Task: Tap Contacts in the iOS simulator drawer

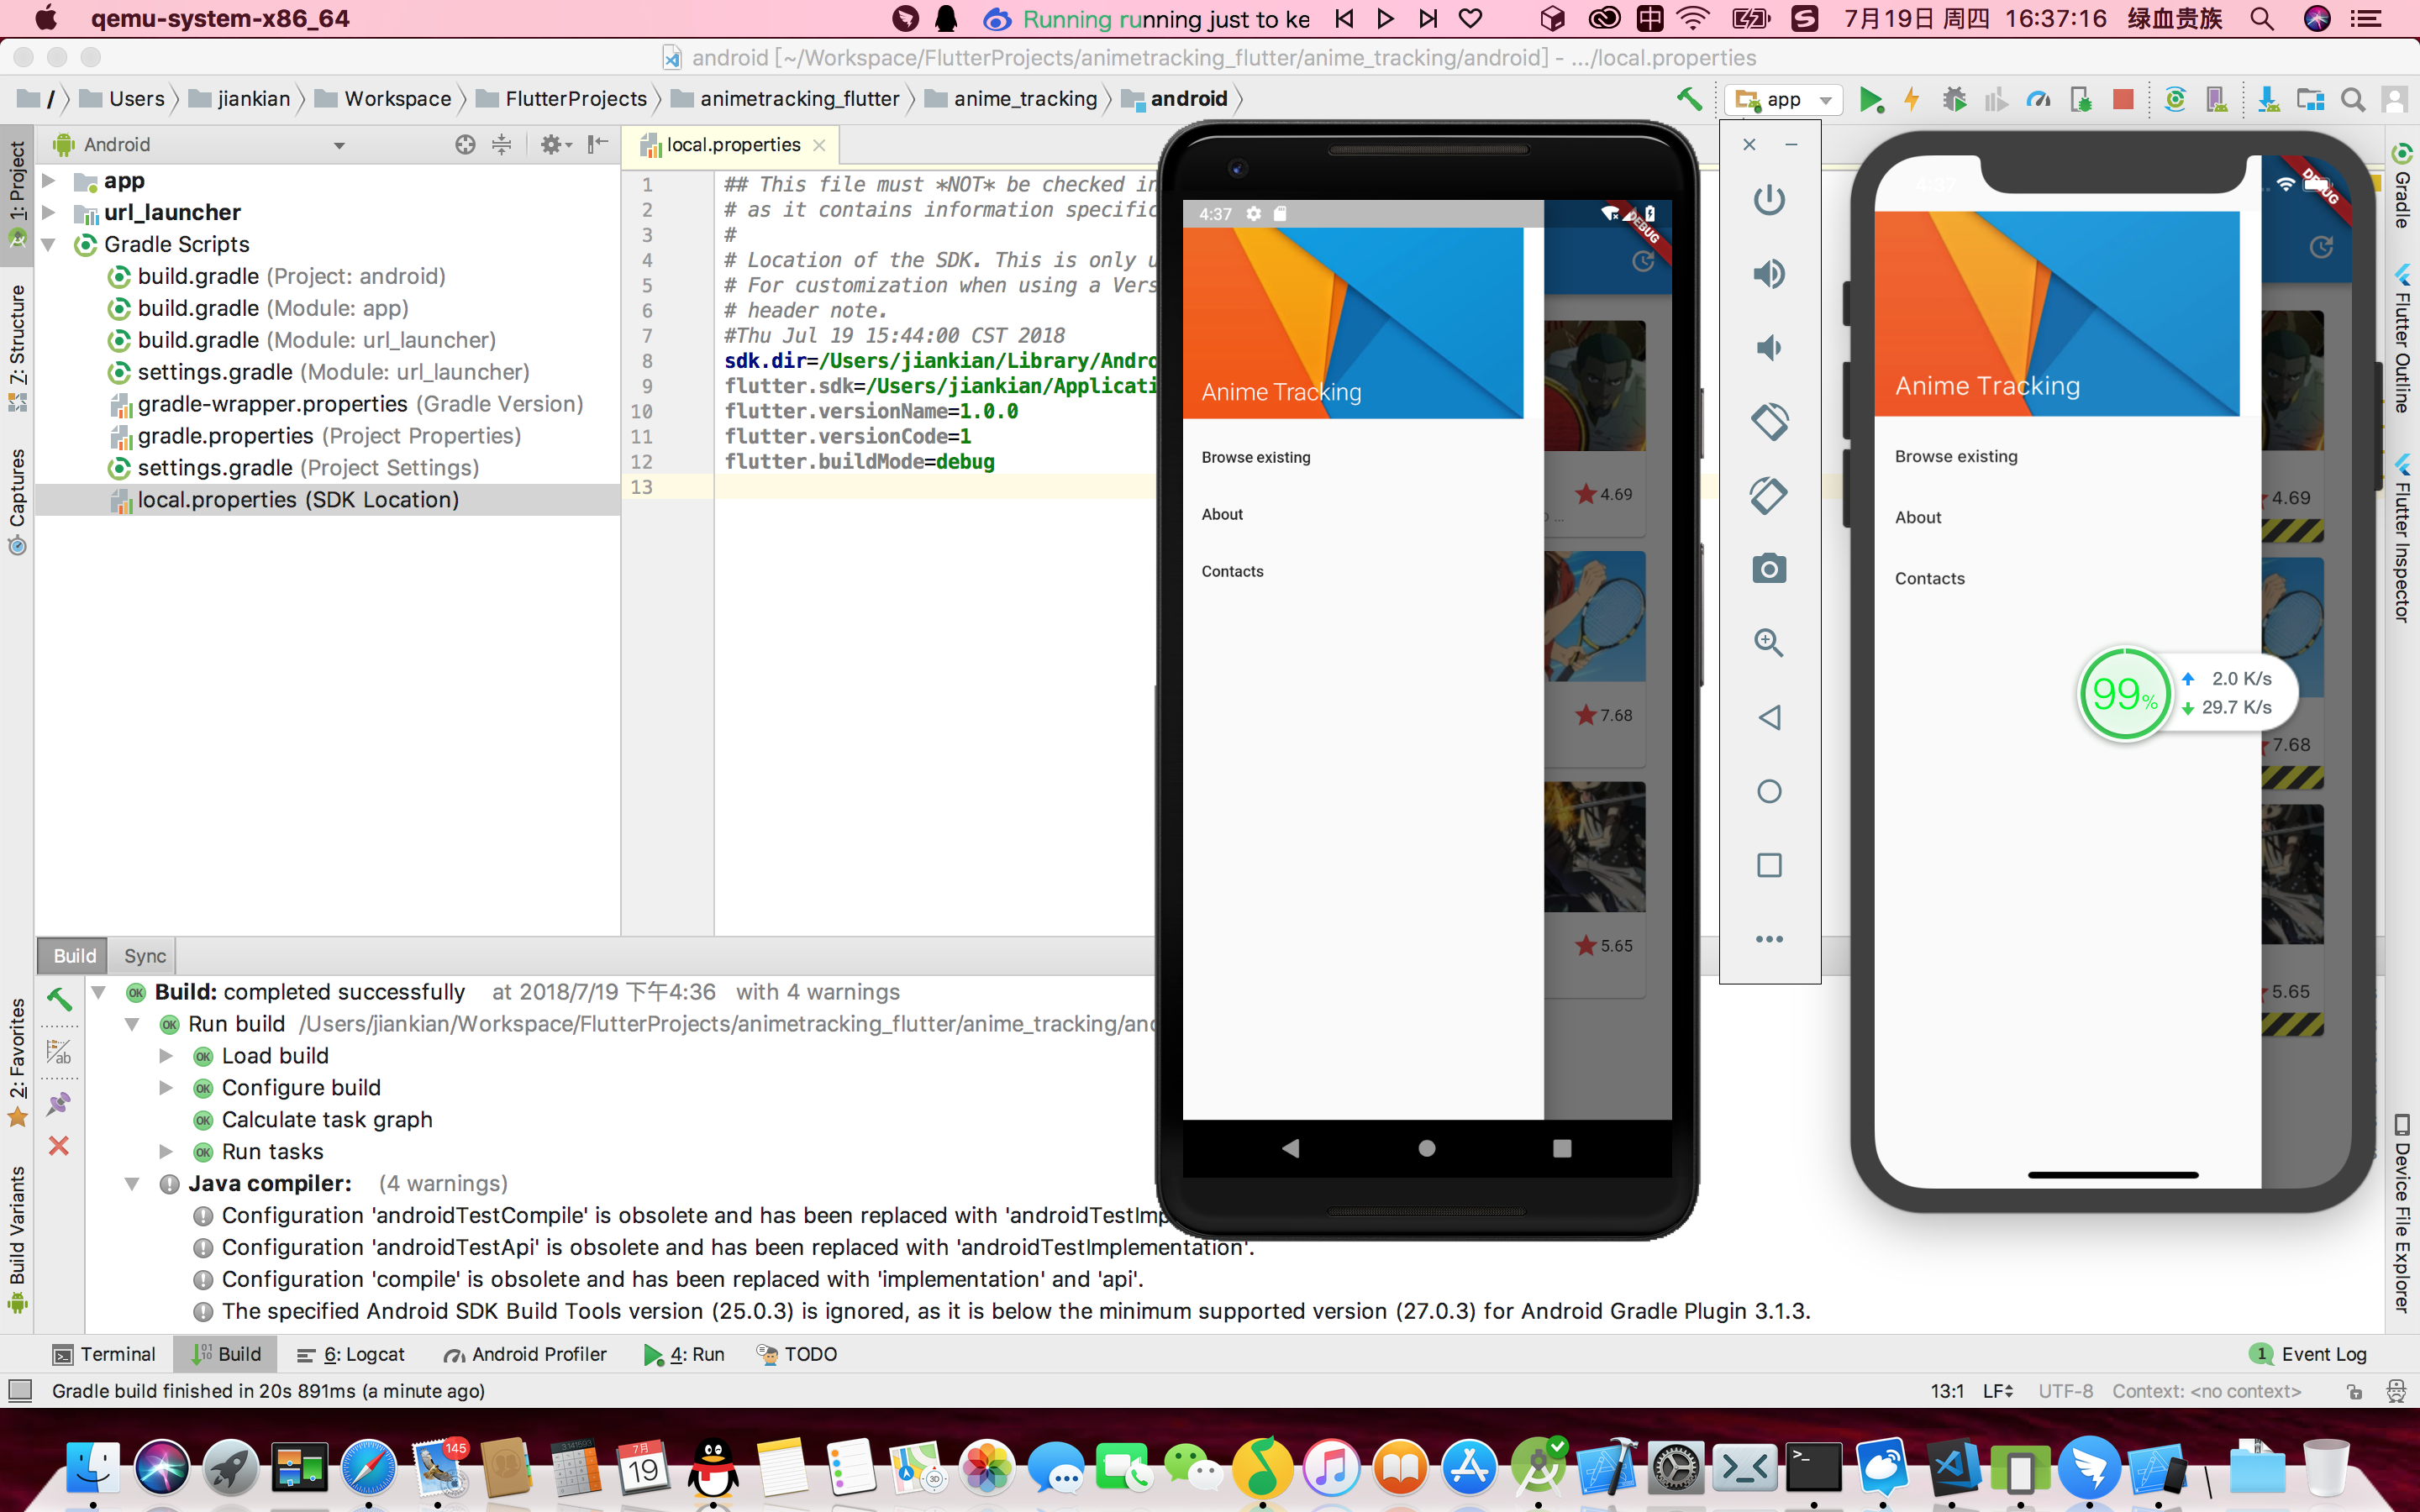Action: point(1929,578)
